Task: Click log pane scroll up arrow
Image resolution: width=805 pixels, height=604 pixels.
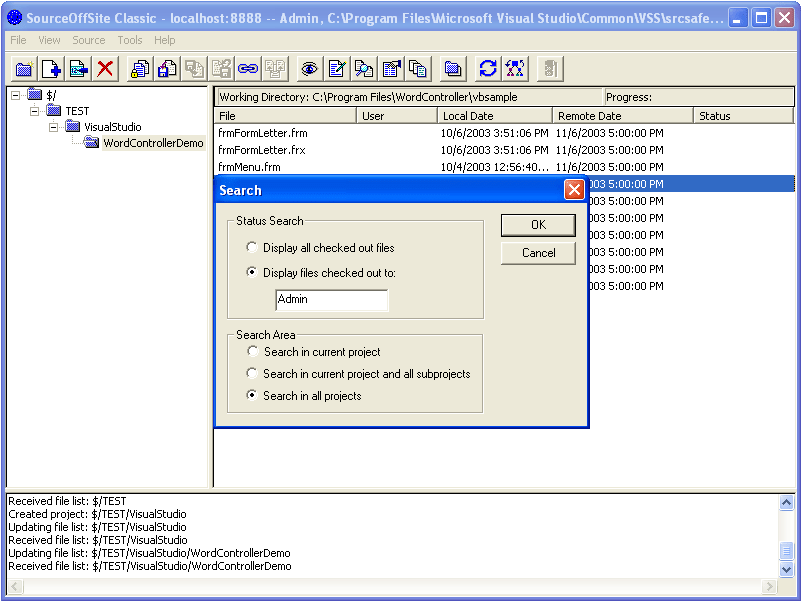Action: pyautogui.click(x=786, y=502)
